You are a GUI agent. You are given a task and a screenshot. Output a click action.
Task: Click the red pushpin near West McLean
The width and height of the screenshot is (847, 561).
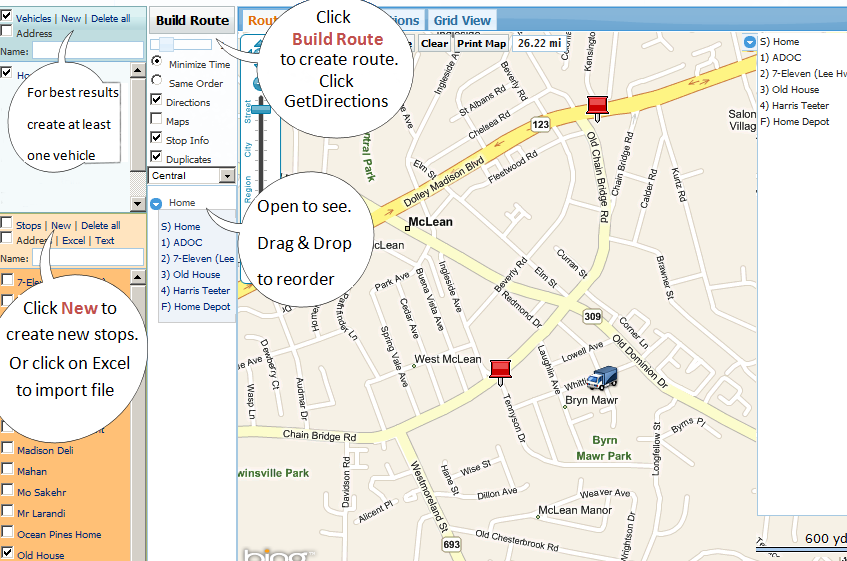(x=500, y=373)
